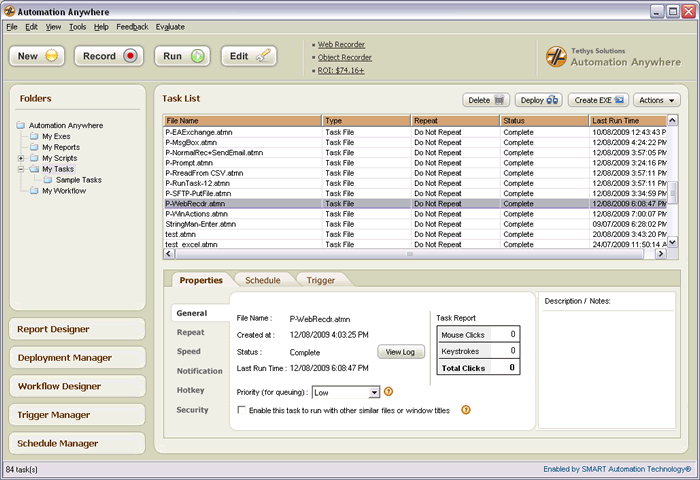Image resolution: width=700 pixels, height=480 pixels.
Task: Switch to the Trigger tab
Action: (321, 280)
